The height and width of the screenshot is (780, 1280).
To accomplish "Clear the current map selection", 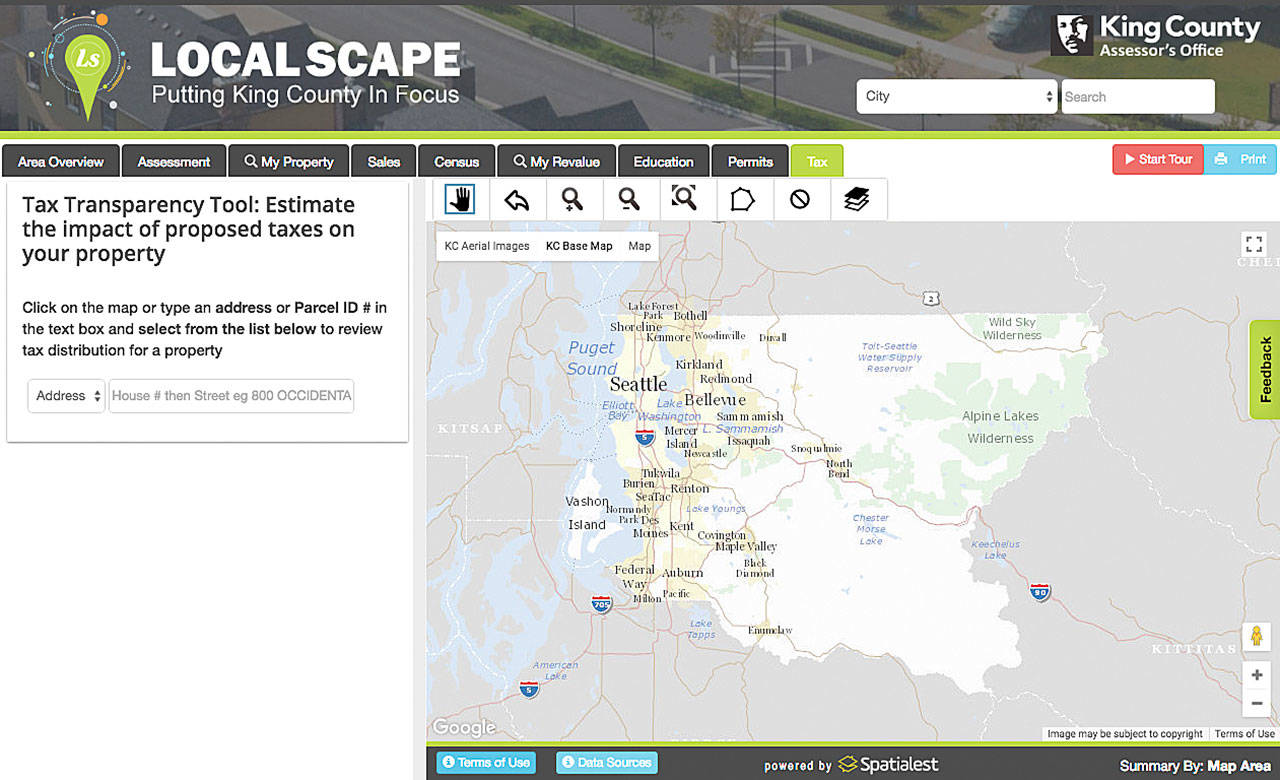I will (x=801, y=198).
